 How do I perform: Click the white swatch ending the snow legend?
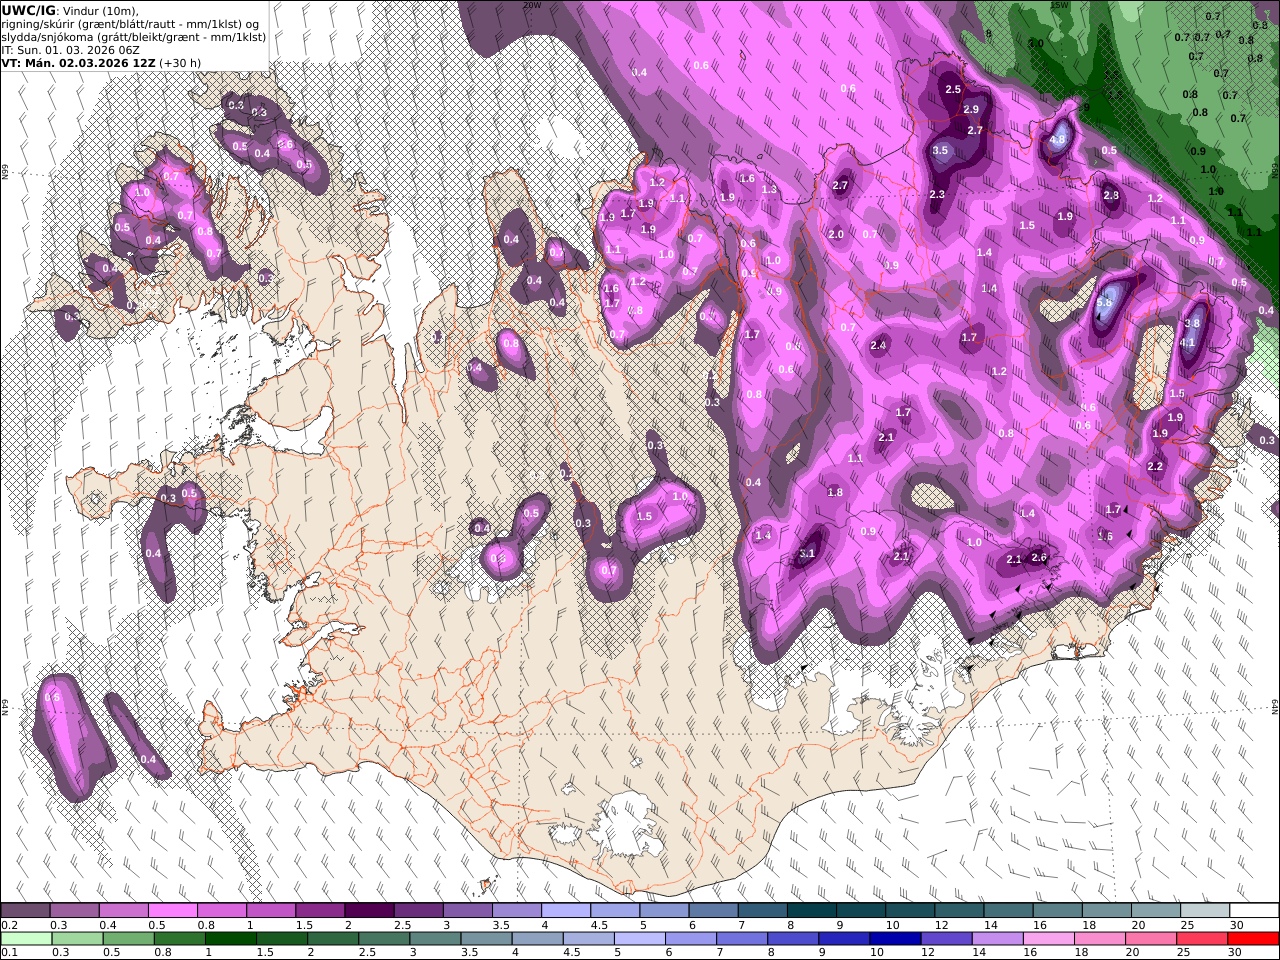(1253, 911)
